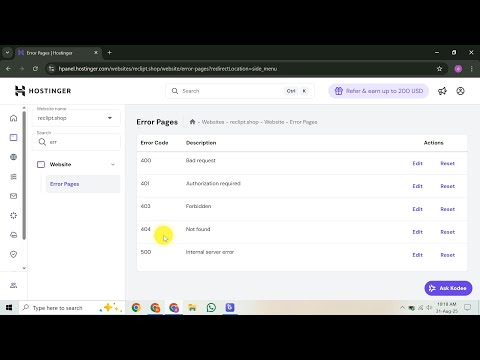The width and height of the screenshot is (480, 360).
Task: Click the 'Internal server error' description text
Action: click(210, 252)
